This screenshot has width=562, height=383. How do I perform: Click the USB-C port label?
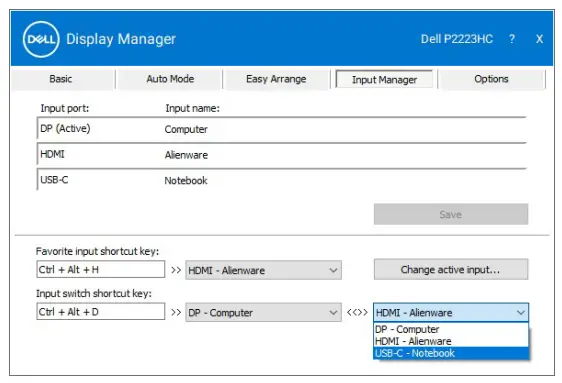(x=54, y=180)
